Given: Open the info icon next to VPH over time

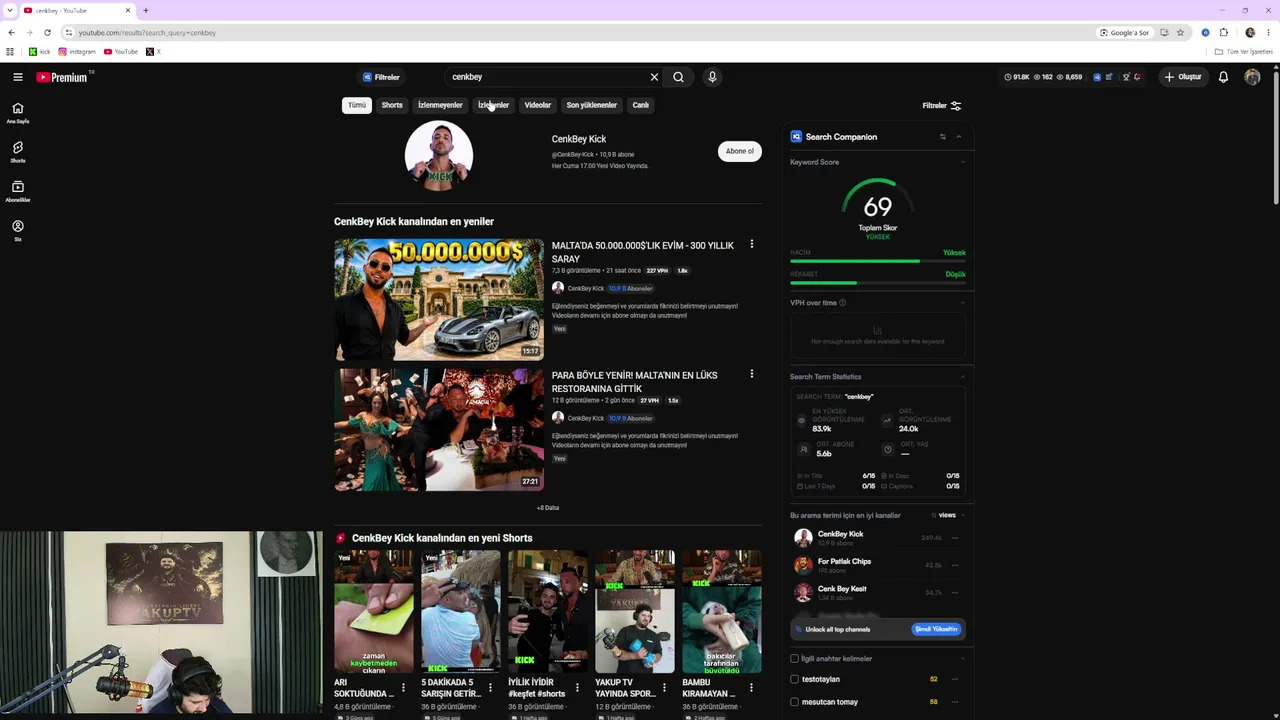Looking at the screenshot, I should (842, 303).
